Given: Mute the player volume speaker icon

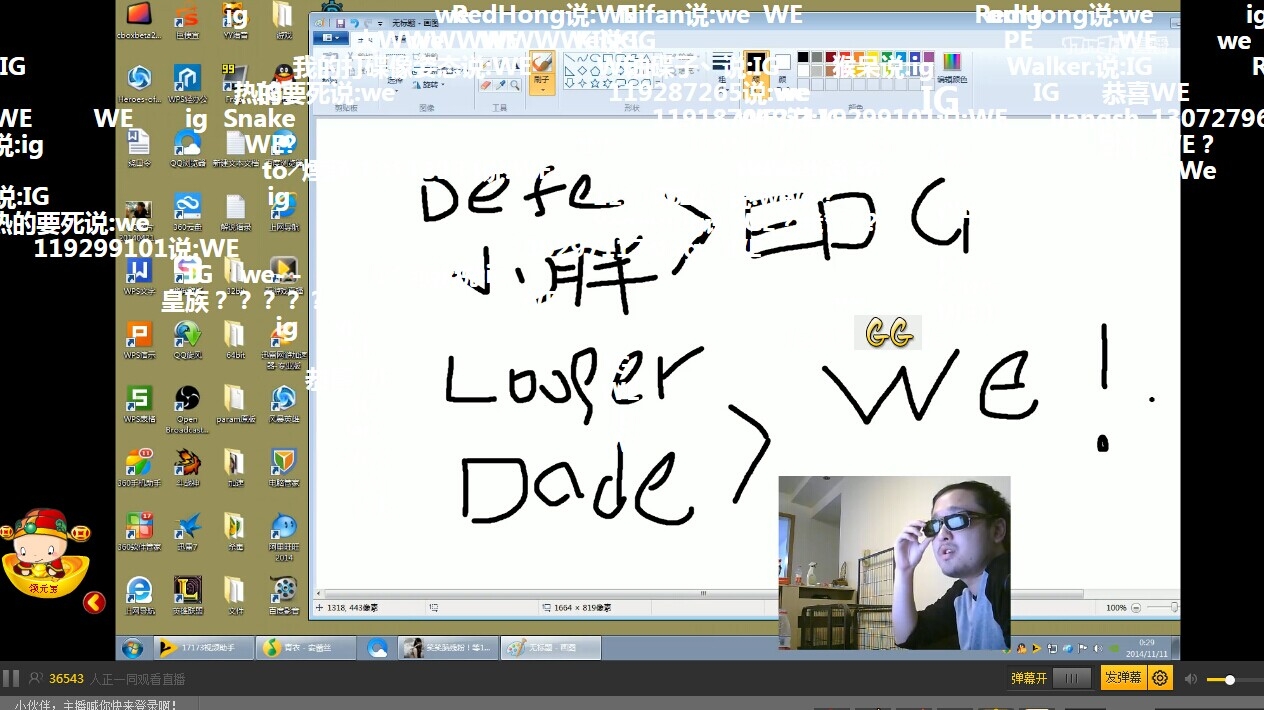Looking at the screenshot, I should pyautogui.click(x=1190, y=679).
